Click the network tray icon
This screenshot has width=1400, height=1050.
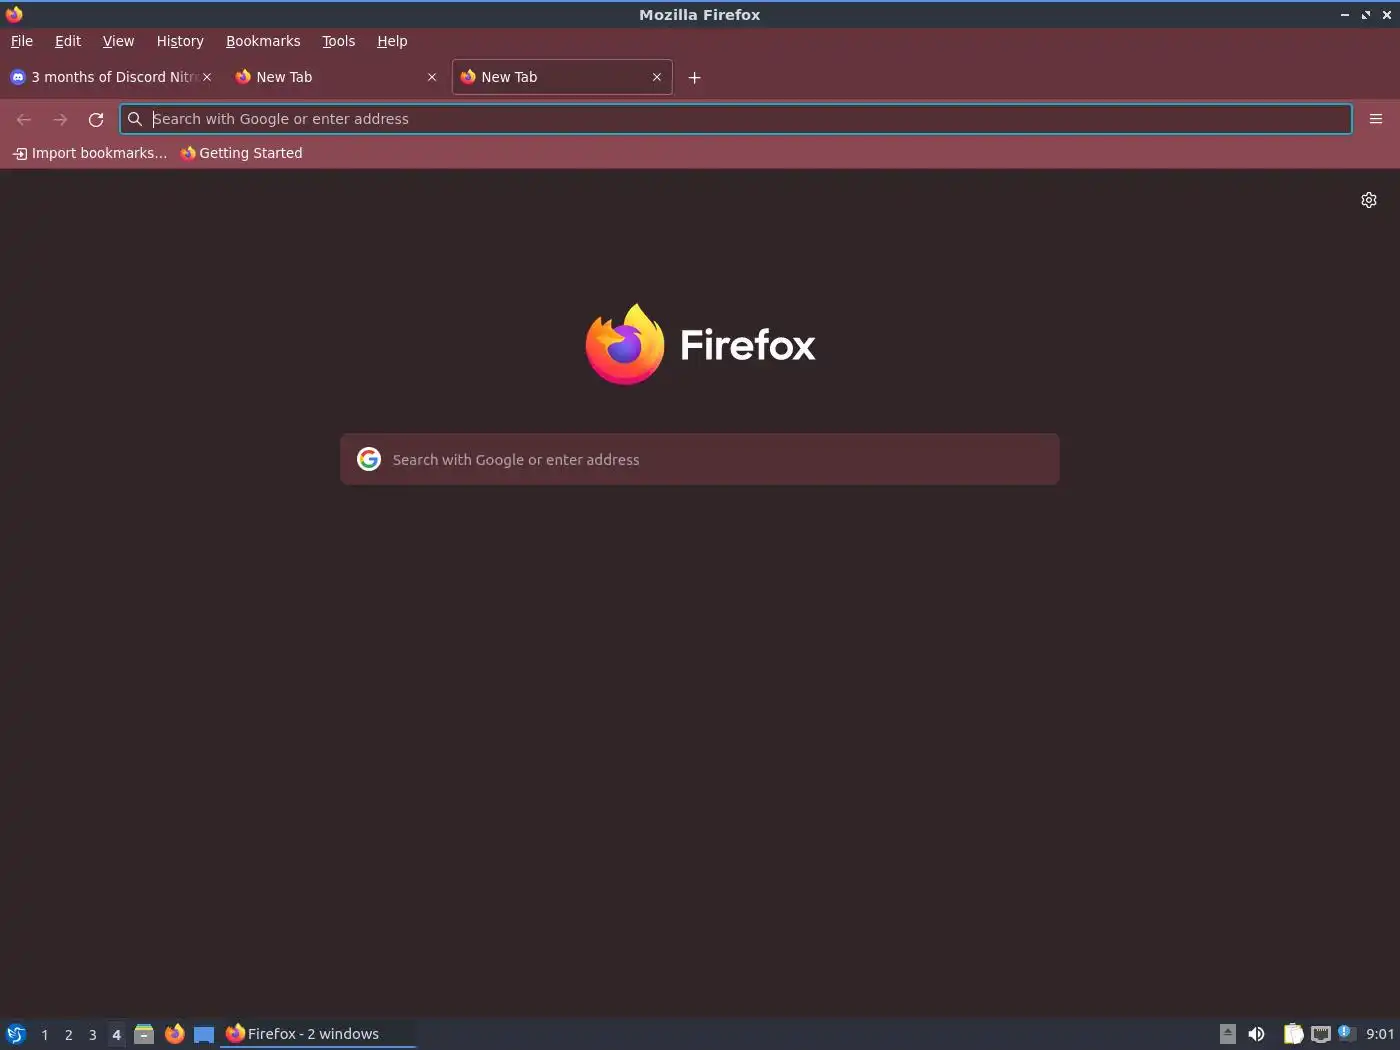tap(1321, 1034)
